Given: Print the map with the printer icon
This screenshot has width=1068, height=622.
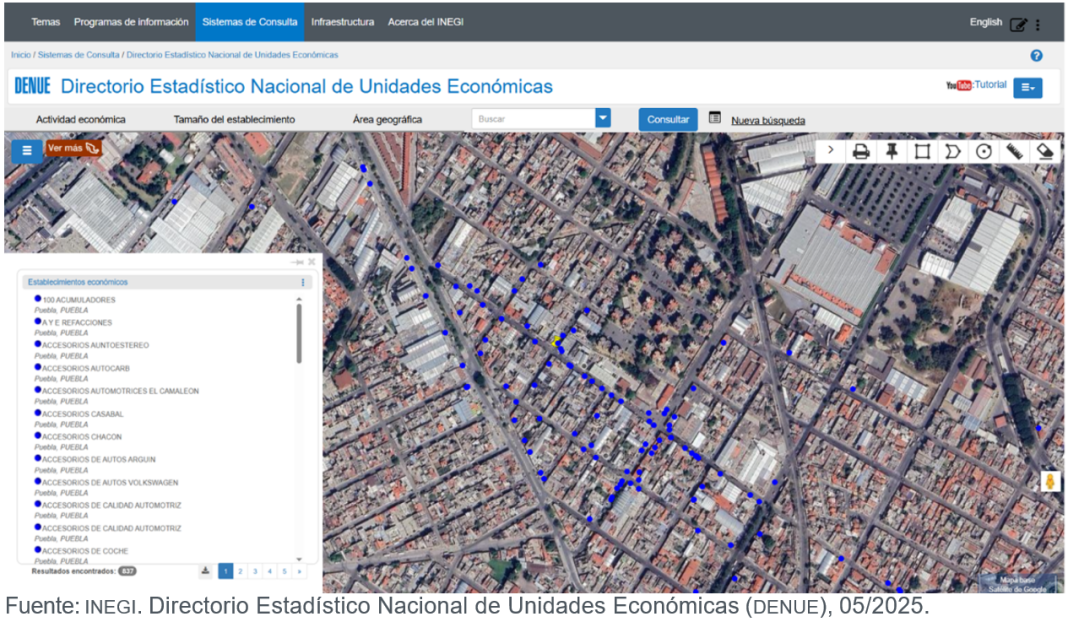Looking at the screenshot, I should [x=860, y=151].
